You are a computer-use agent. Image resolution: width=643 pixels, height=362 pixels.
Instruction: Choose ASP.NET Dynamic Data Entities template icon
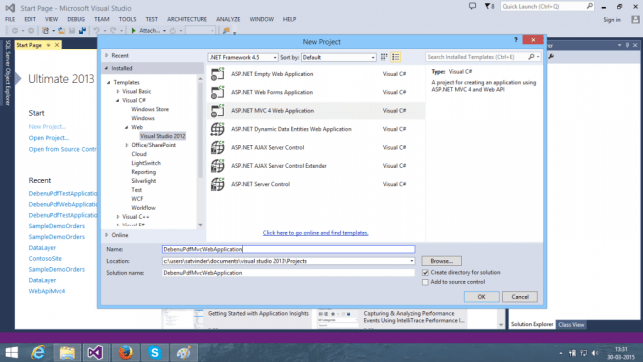point(217,129)
